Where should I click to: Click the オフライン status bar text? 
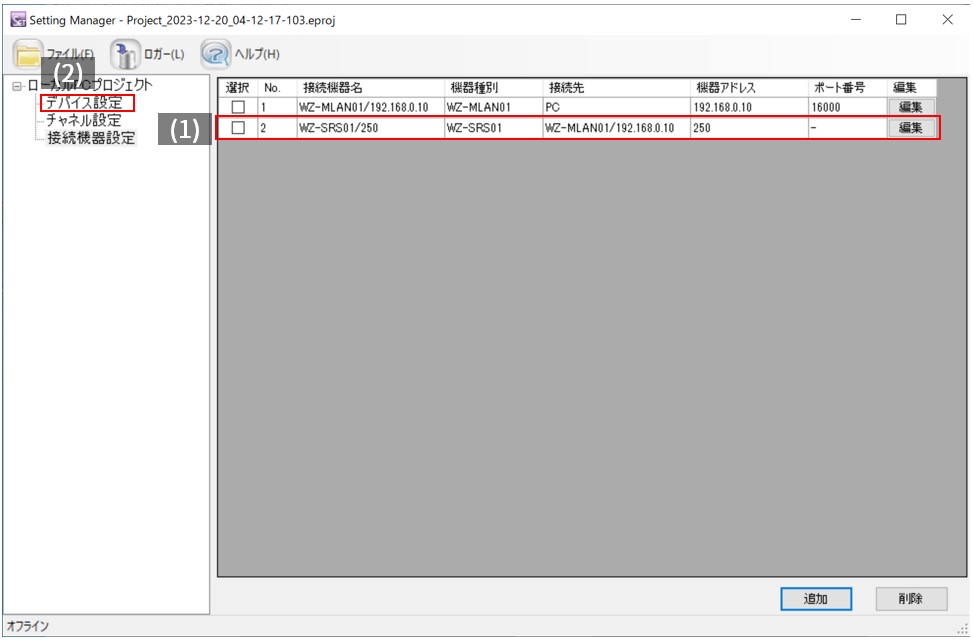pos(27,626)
